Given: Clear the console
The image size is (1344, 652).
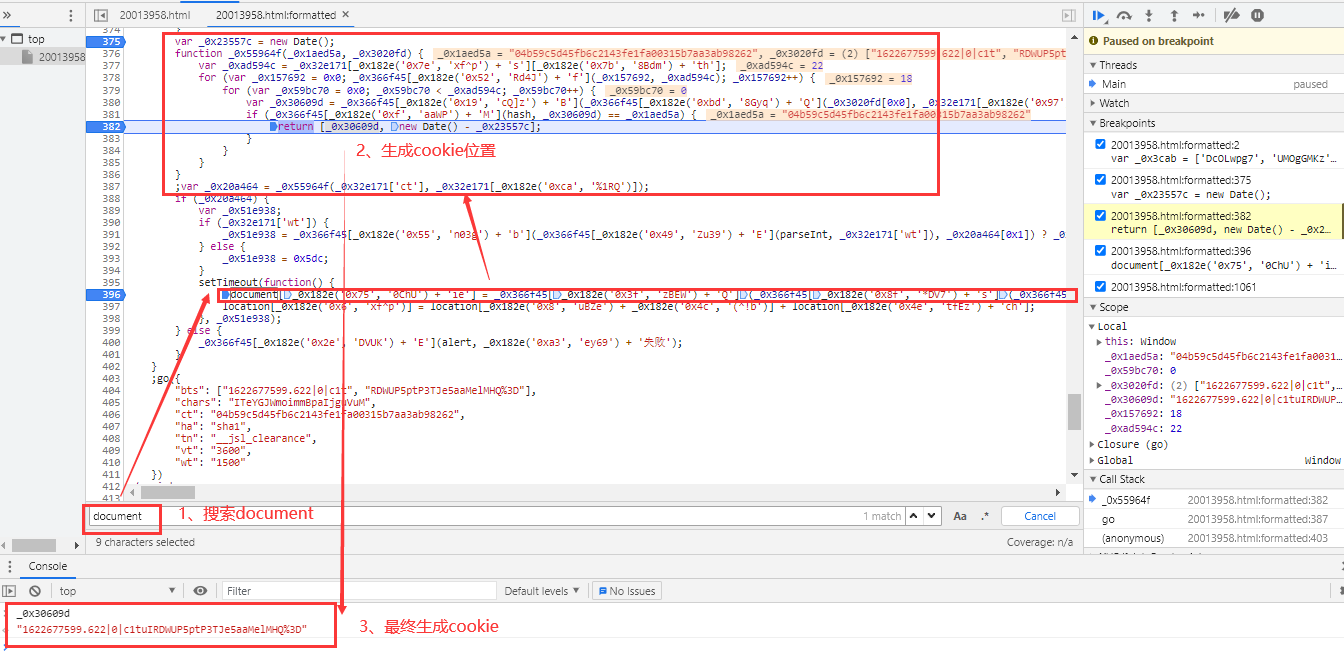Looking at the screenshot, I should [x=35, y=591].
